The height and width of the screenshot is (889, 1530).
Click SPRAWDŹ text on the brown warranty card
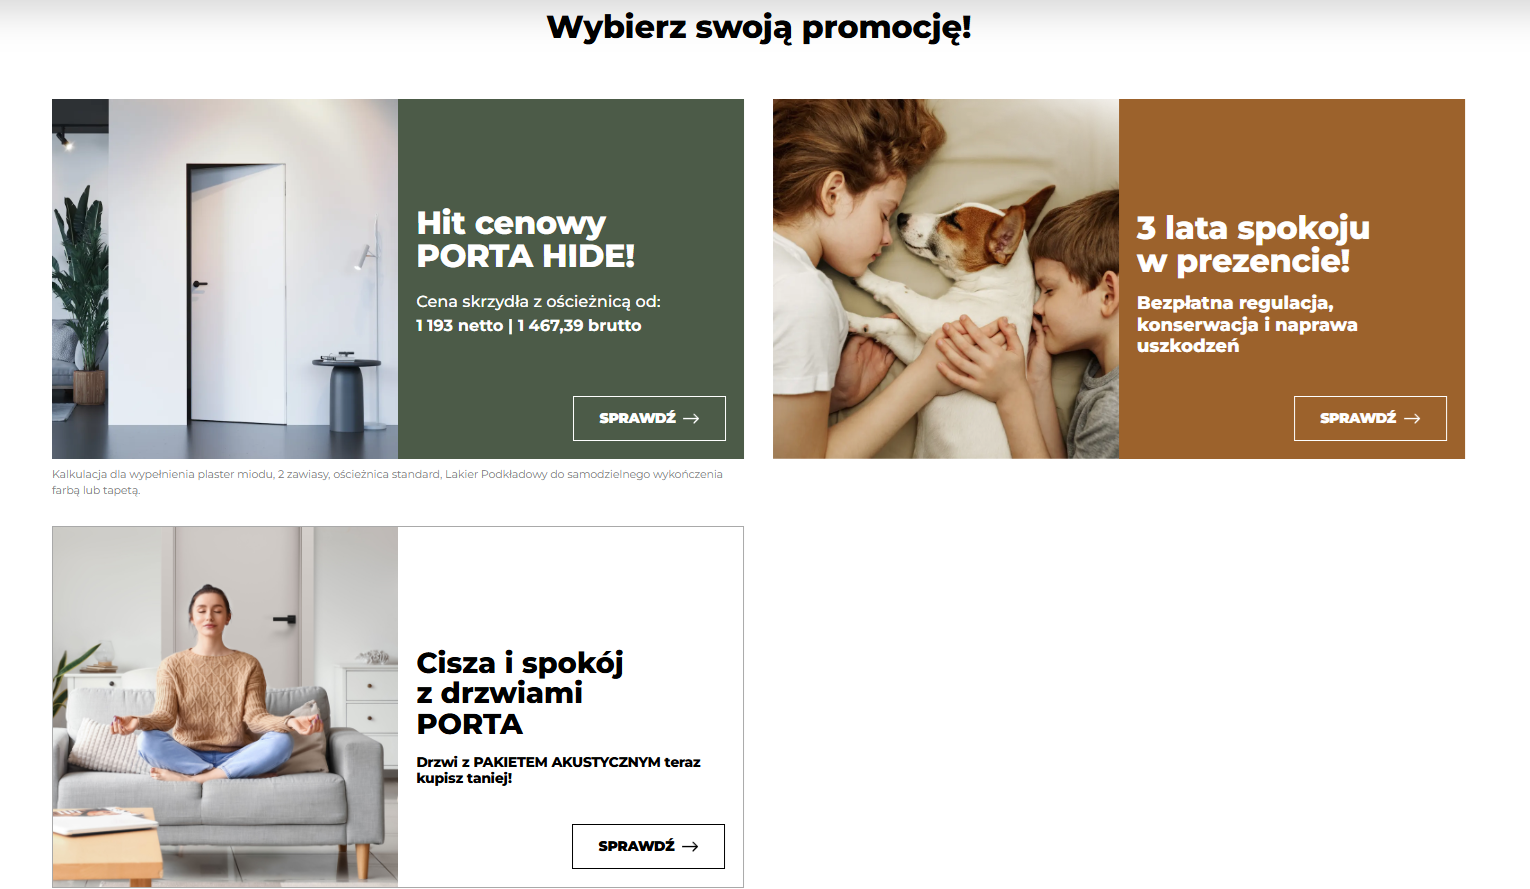[x=1358, y=418]
